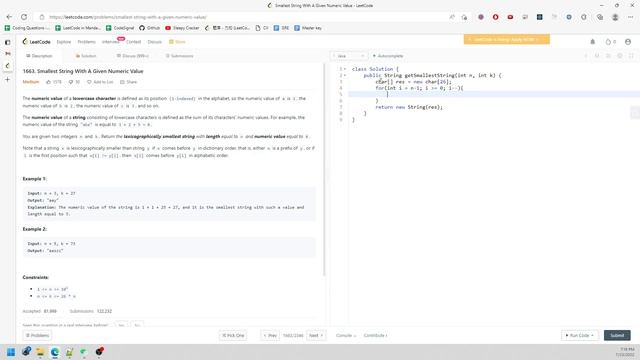Enter fullscreen editor mode icon

tap(631, 56)
